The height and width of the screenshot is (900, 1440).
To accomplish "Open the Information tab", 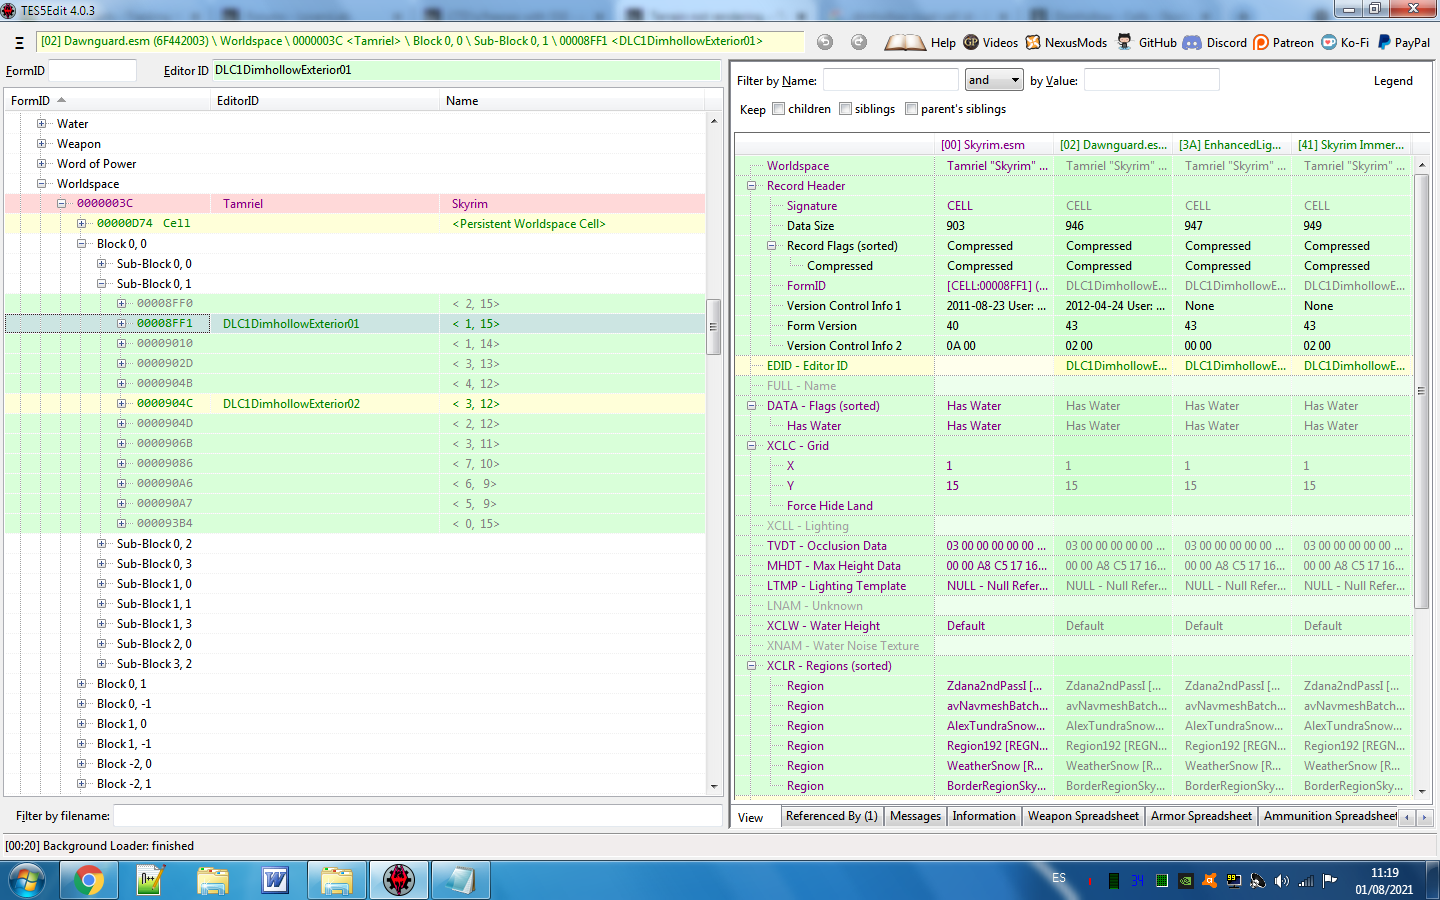I will 984,816.
